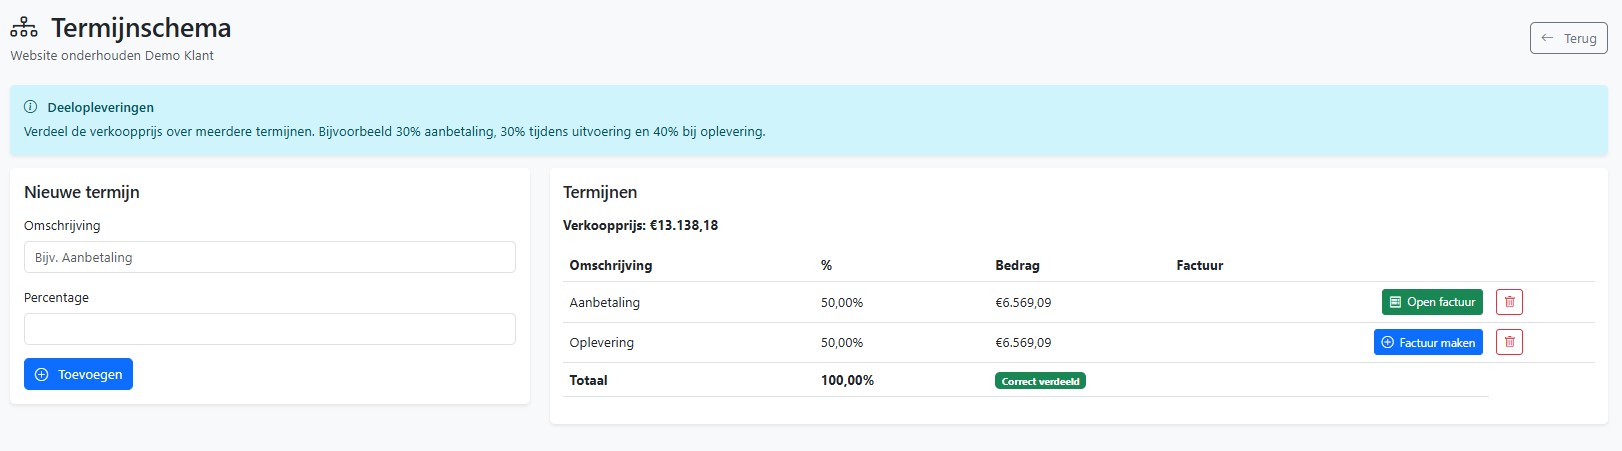Click the Deelopleveringen heading text
The height and width of the screenshot is (451, 1622).
(x=101, y=107)
